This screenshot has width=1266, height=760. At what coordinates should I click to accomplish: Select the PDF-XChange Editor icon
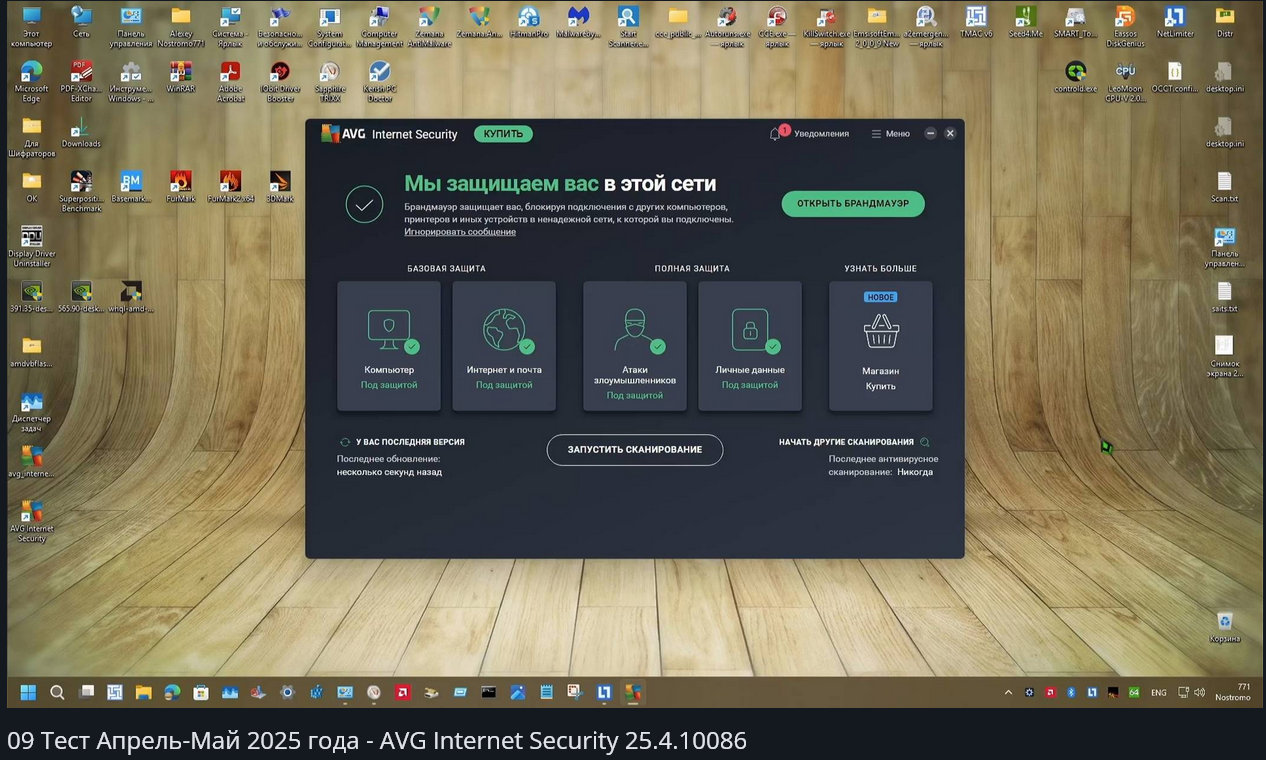[81, 82]
